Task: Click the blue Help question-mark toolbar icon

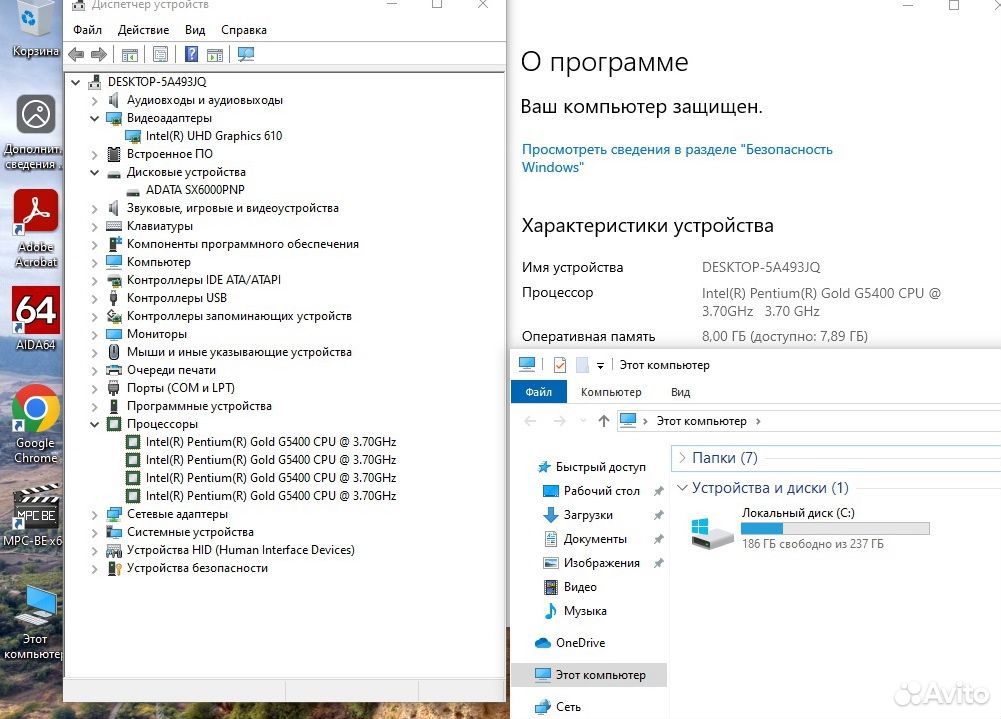Action: point(191,54)
